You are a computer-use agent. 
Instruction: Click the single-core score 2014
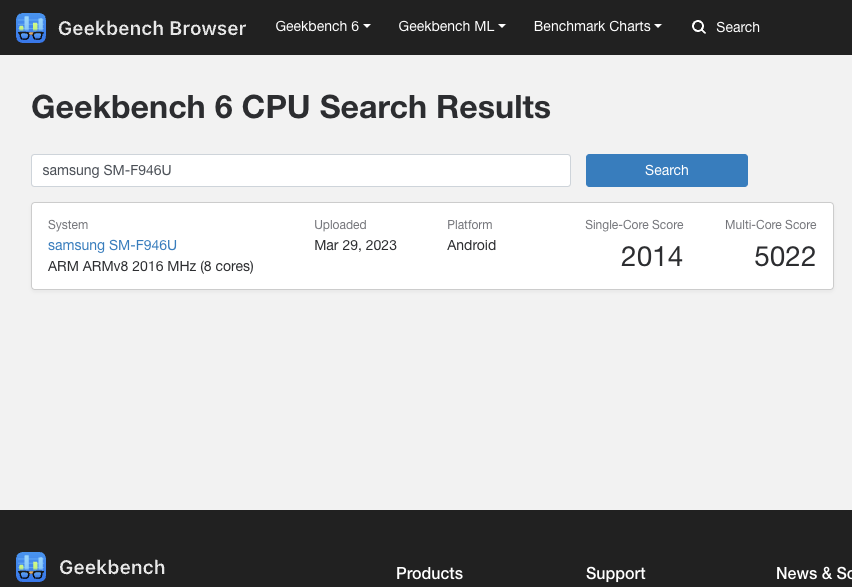point(651,257)
